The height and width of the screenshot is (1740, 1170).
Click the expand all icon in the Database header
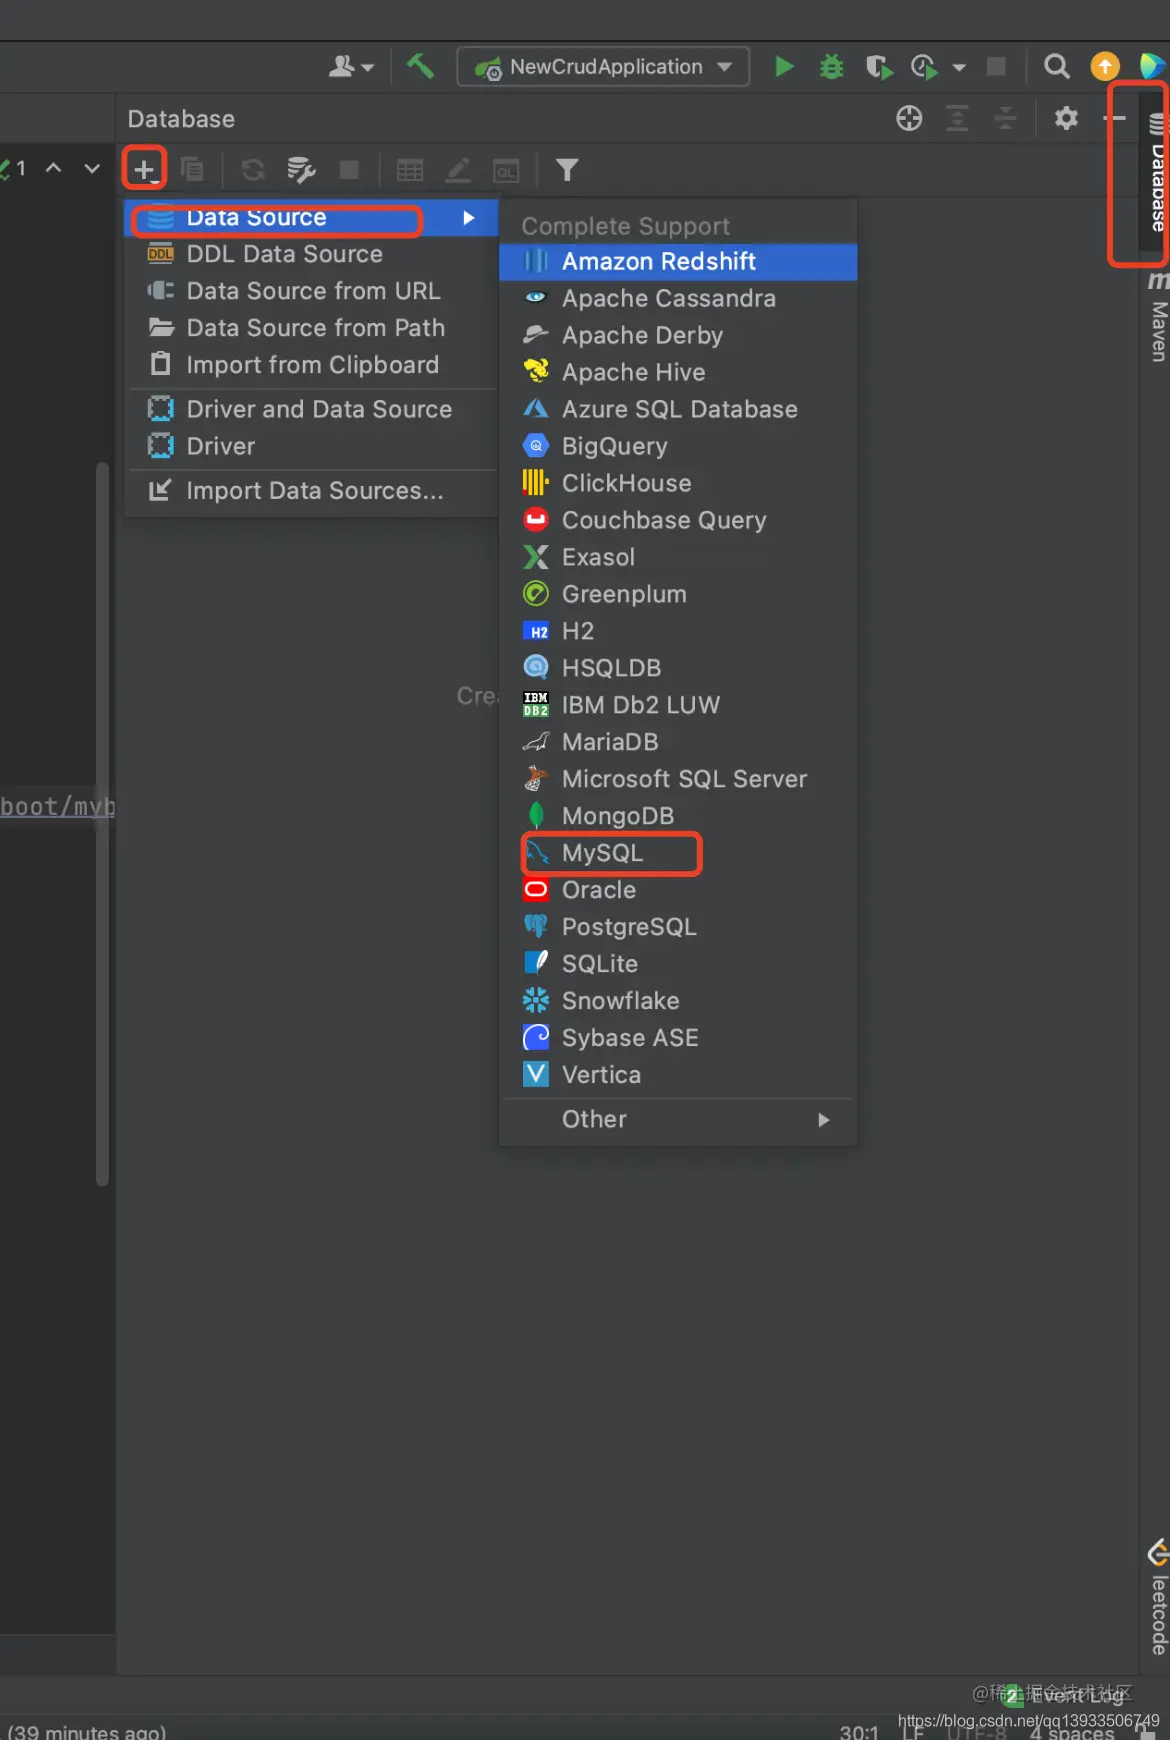(x=957, y=118)
